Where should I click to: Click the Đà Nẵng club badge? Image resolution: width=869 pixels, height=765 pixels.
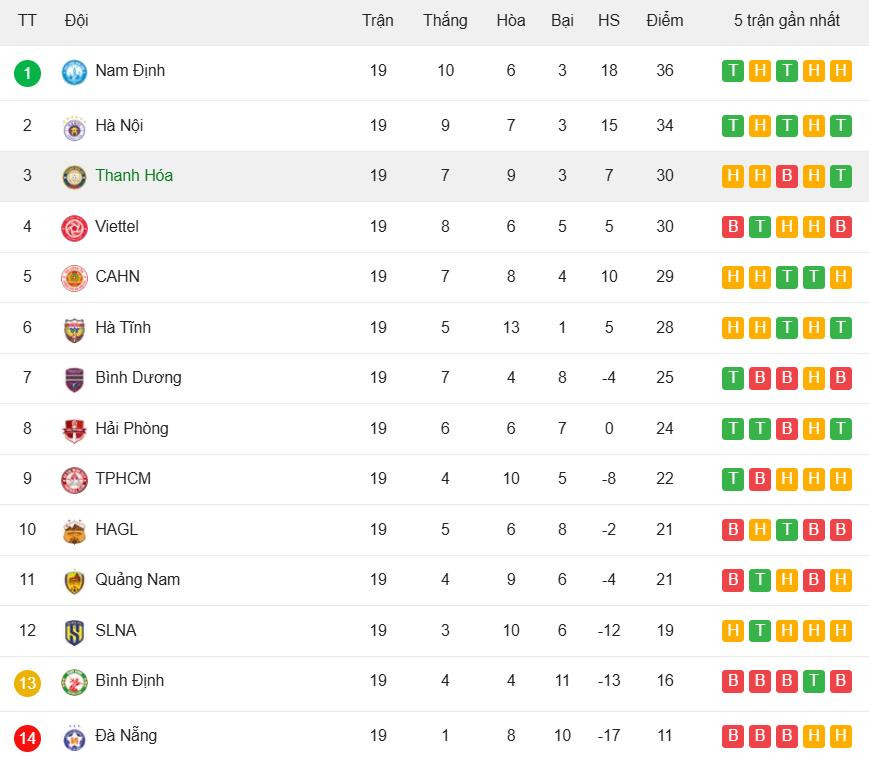(75, 737)
